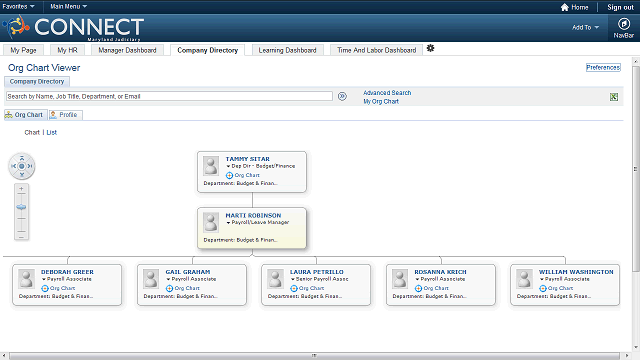
Task: Click the Home icon in top bar
Action: pyautogui.click(x=565, y=7)
